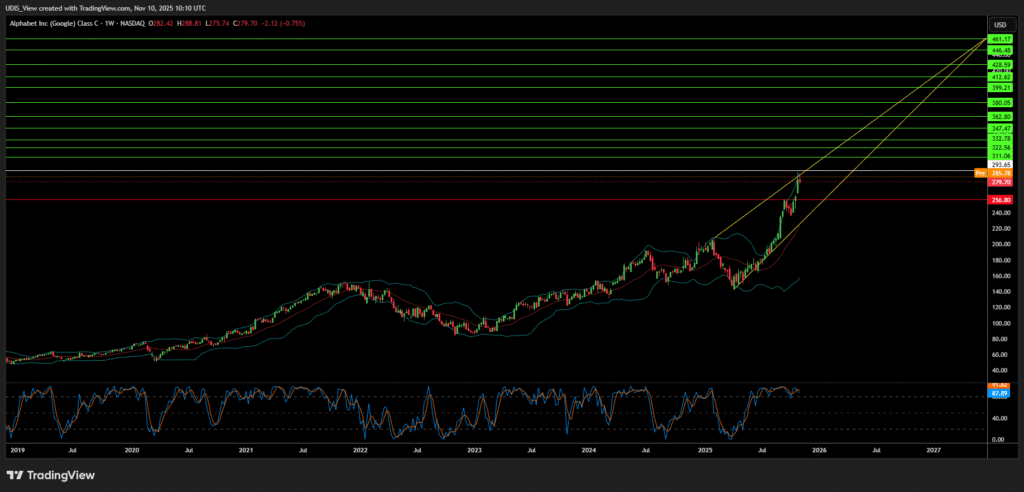Click the 428.59 green level label
The width and height of the screenshot is (1024, 492).
[999, 64]
